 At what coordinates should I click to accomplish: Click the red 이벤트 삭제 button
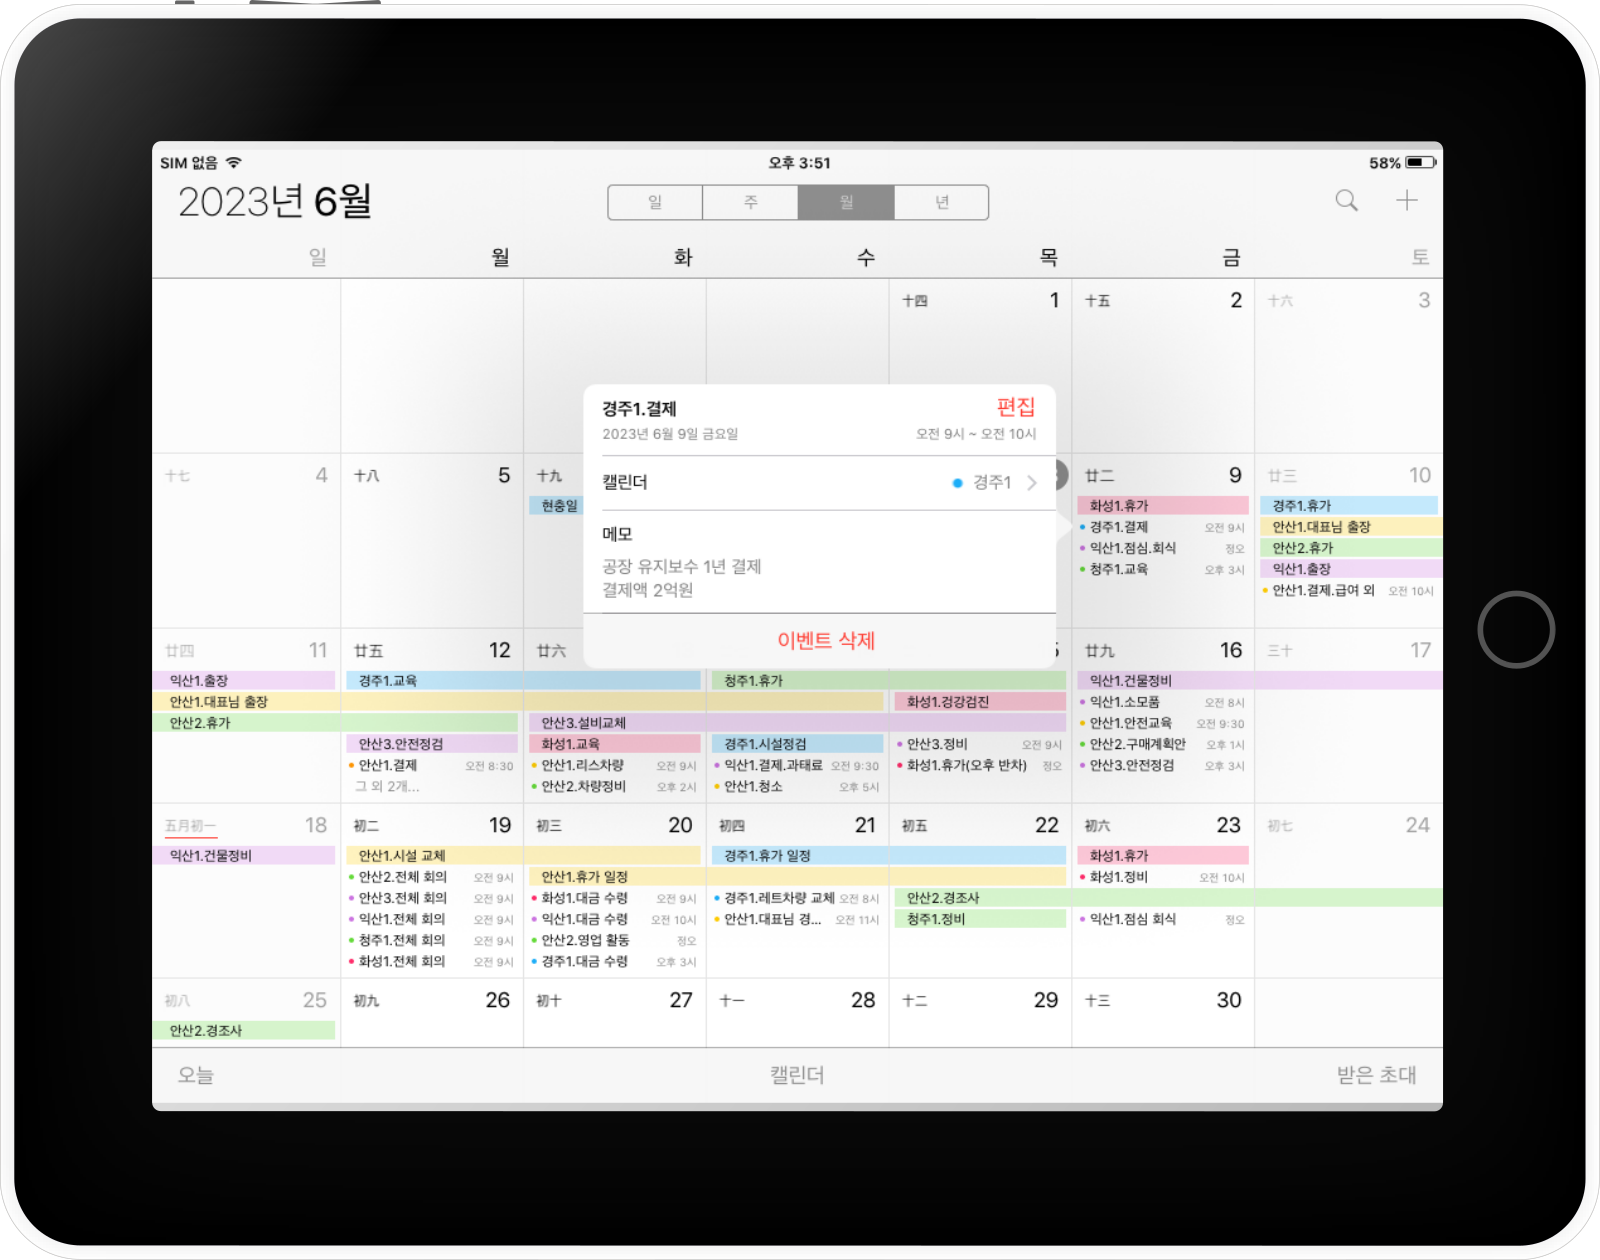pyautogui.click(x=826, y=640)
